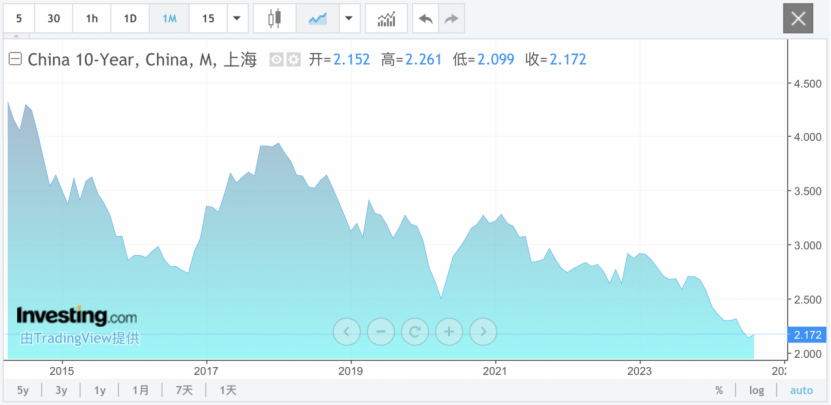Close the chart with the X button
Screen dimensions: 831x405
[x=798, y=19]
